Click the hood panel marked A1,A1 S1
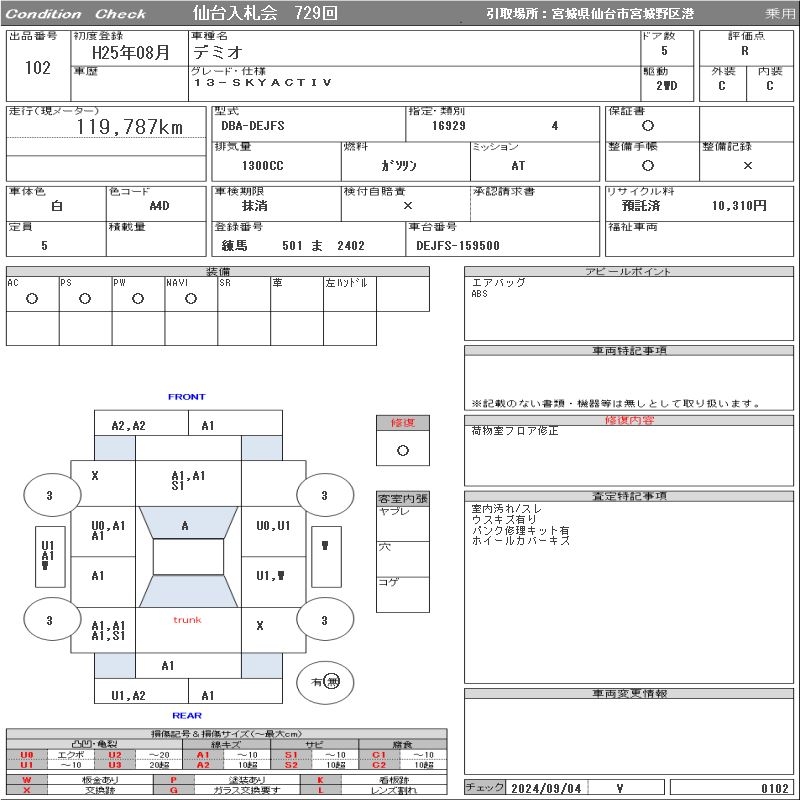 (188, 481)
